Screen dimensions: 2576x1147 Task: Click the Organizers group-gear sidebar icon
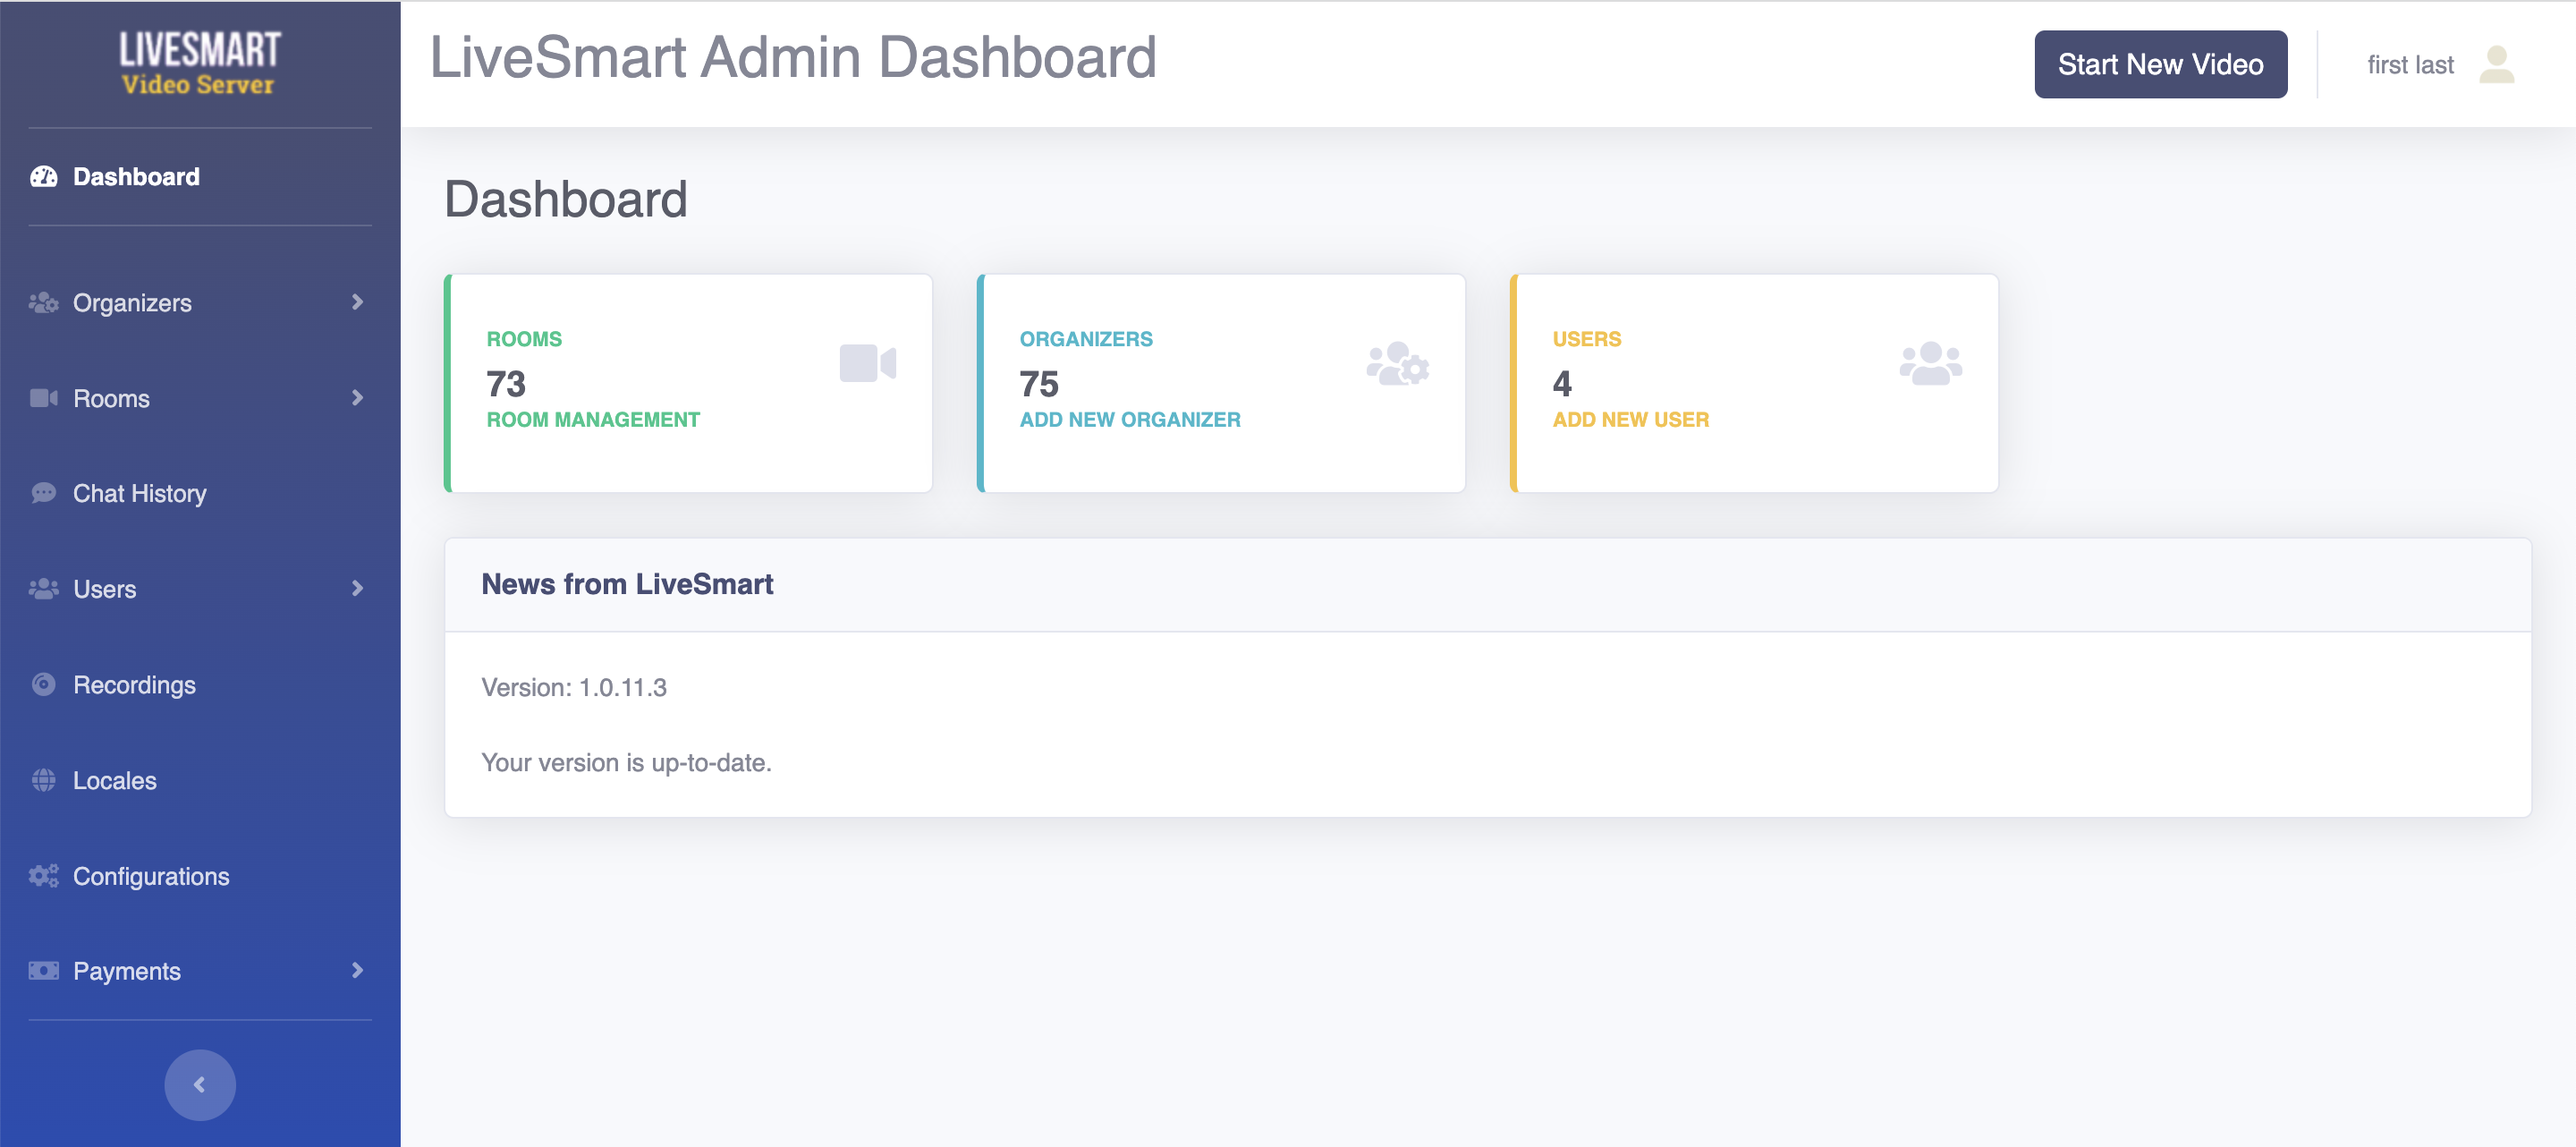coord(43,303)
